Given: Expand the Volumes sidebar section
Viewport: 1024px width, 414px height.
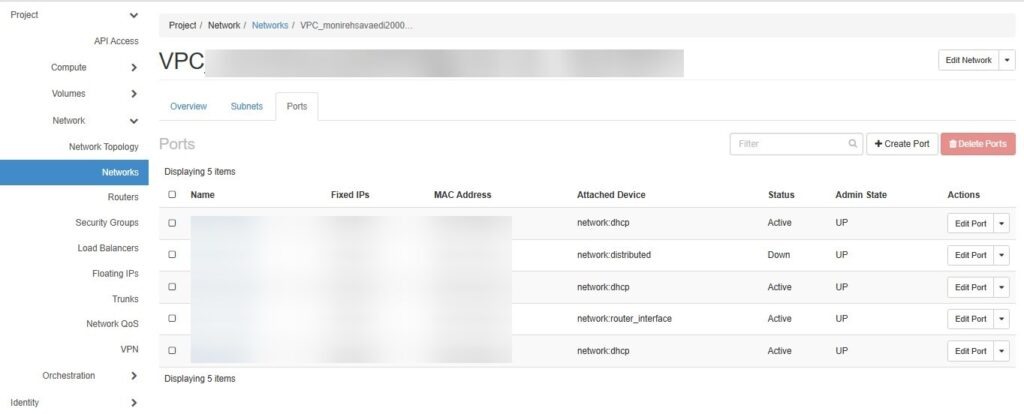Looking at the screenshot, I should tap(134, 93).
